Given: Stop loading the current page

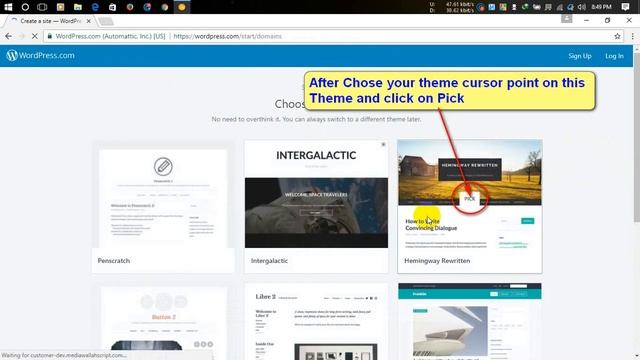Looking at the screenshot, I should [35, 36].
